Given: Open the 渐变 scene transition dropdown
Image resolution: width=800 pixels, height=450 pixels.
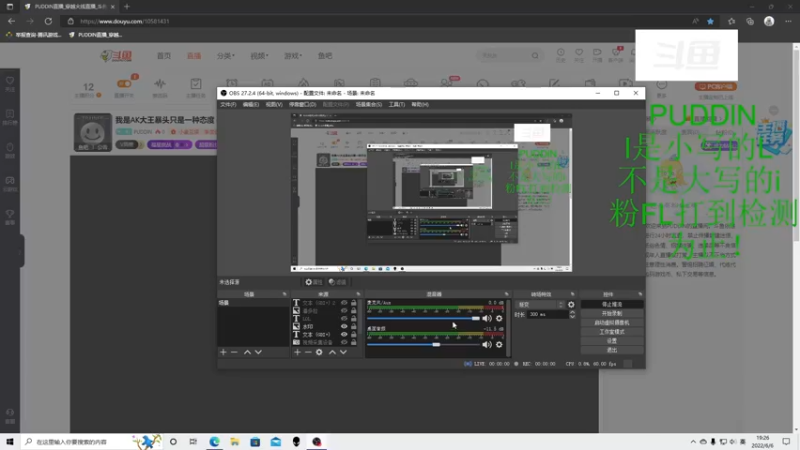Looking at the screenshot, I should [540, 305].
